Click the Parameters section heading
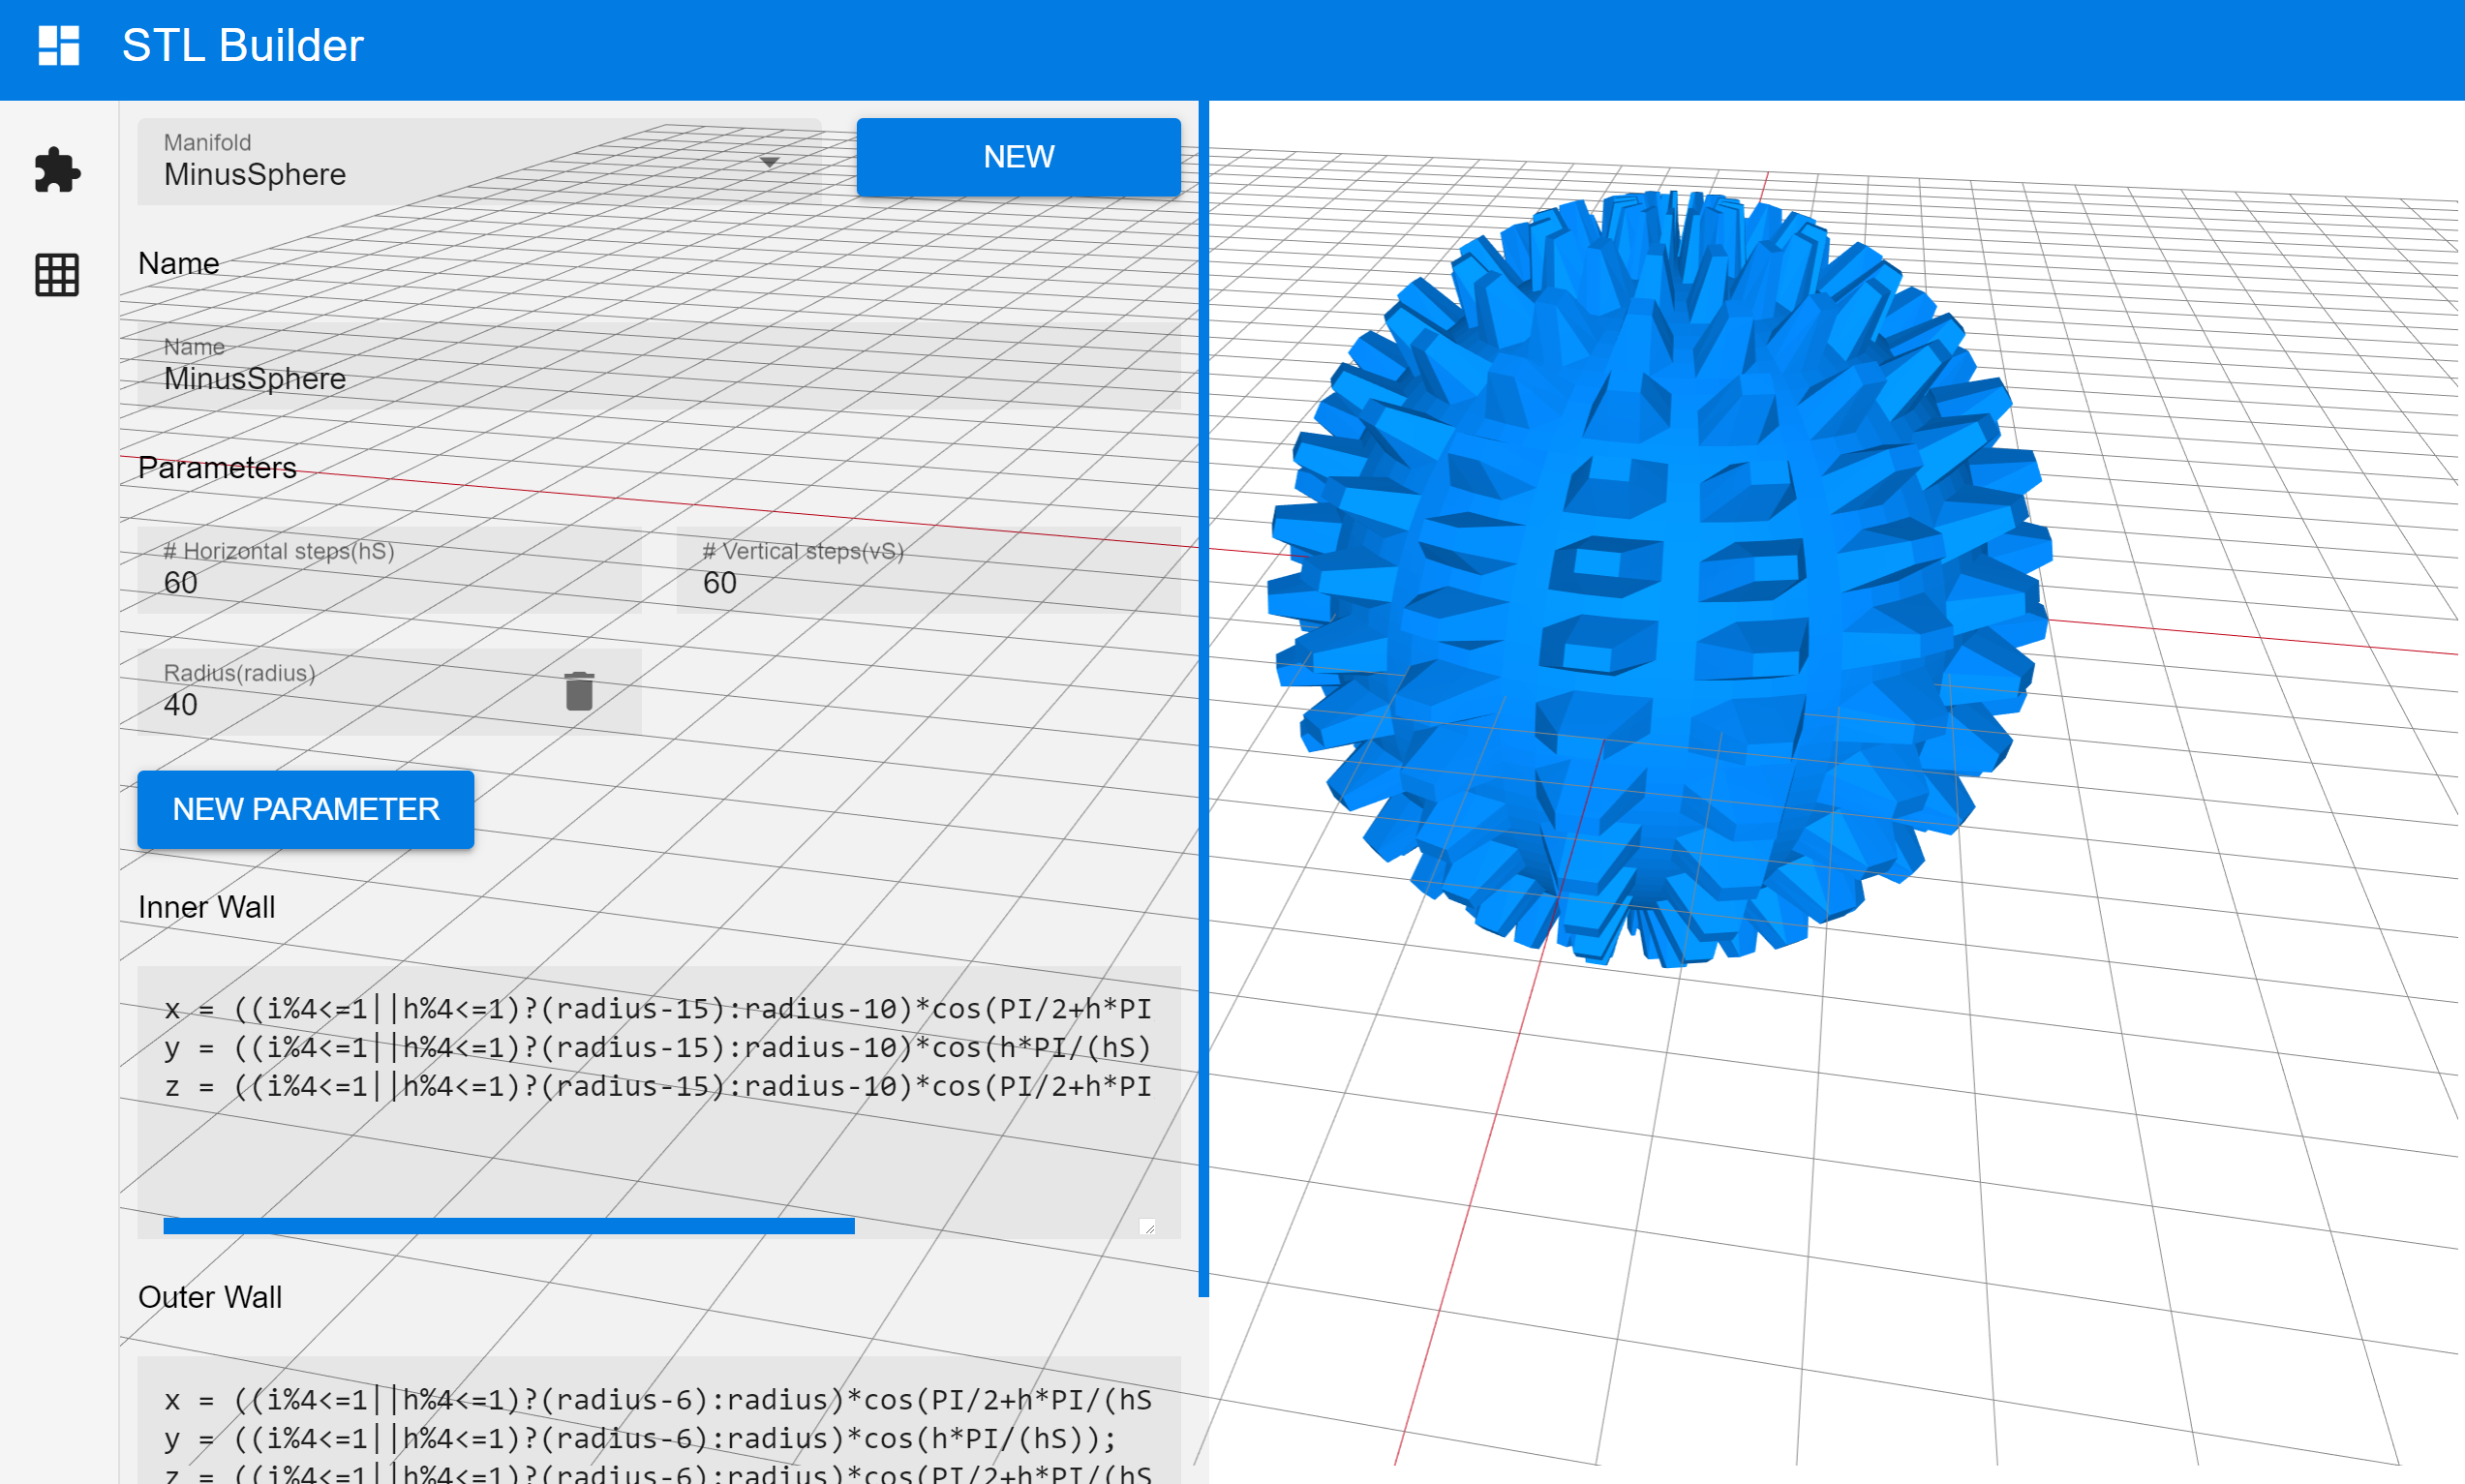The image size is (2465, 1484). [x=217, y=468]
